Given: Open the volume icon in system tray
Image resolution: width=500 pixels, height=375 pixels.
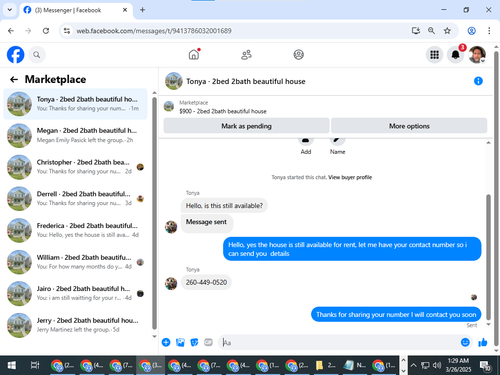Looking at the screenshot, I should tap(437, 365).
